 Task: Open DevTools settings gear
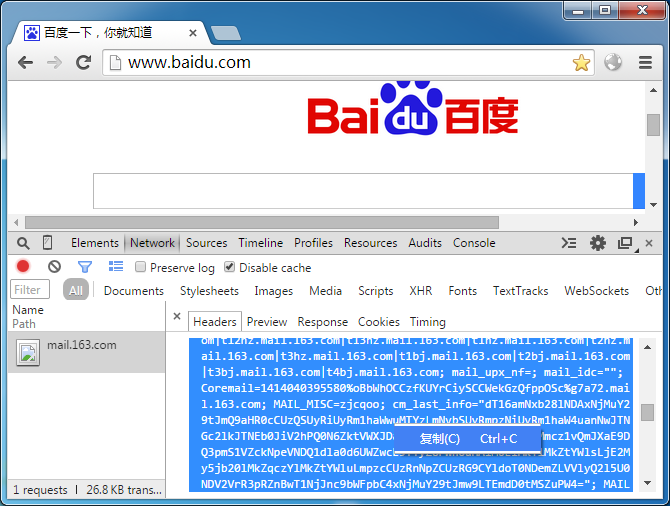[x=597, y=243]
